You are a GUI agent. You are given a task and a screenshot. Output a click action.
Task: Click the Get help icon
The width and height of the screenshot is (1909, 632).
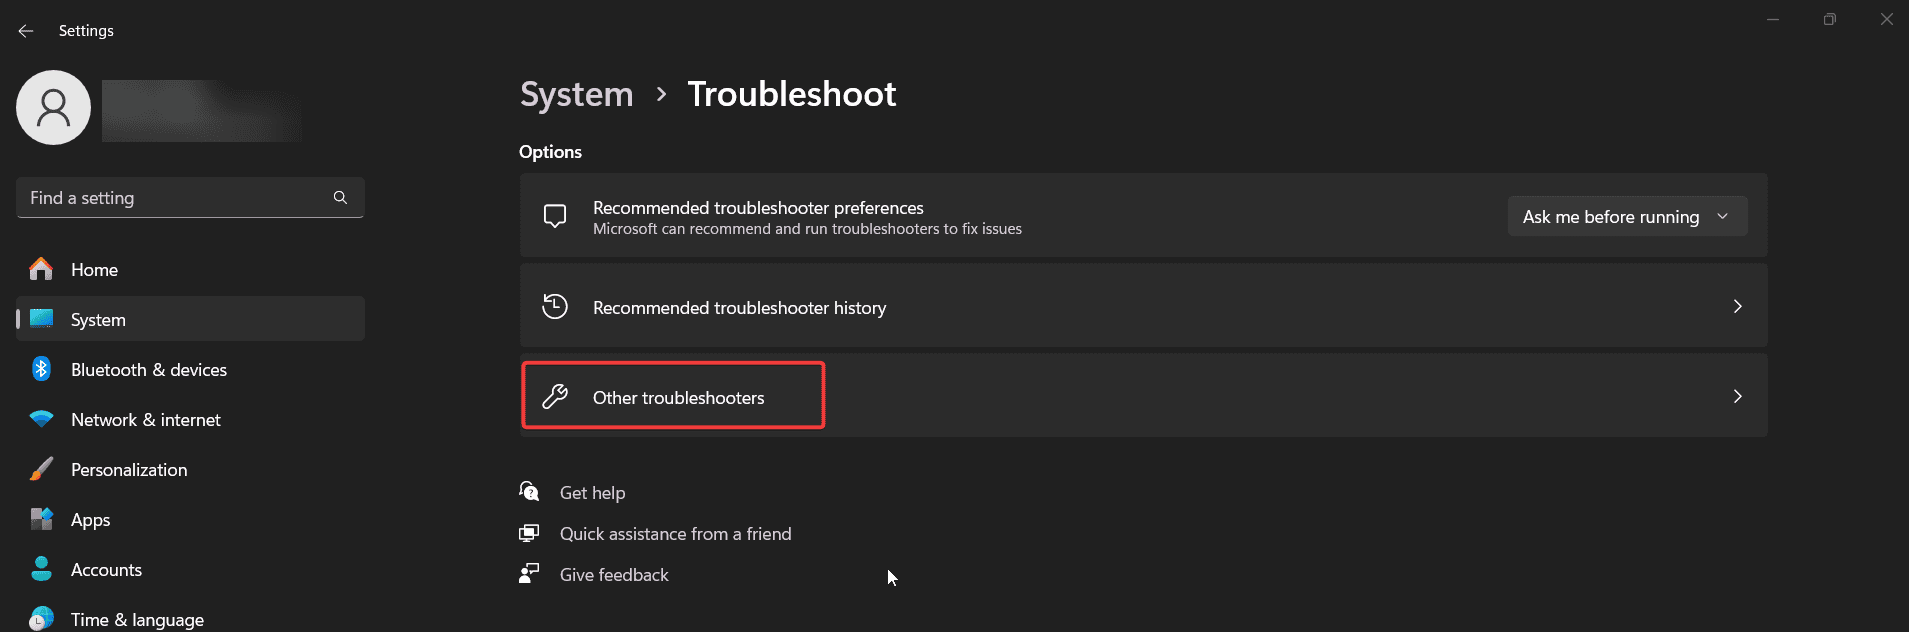529,491
